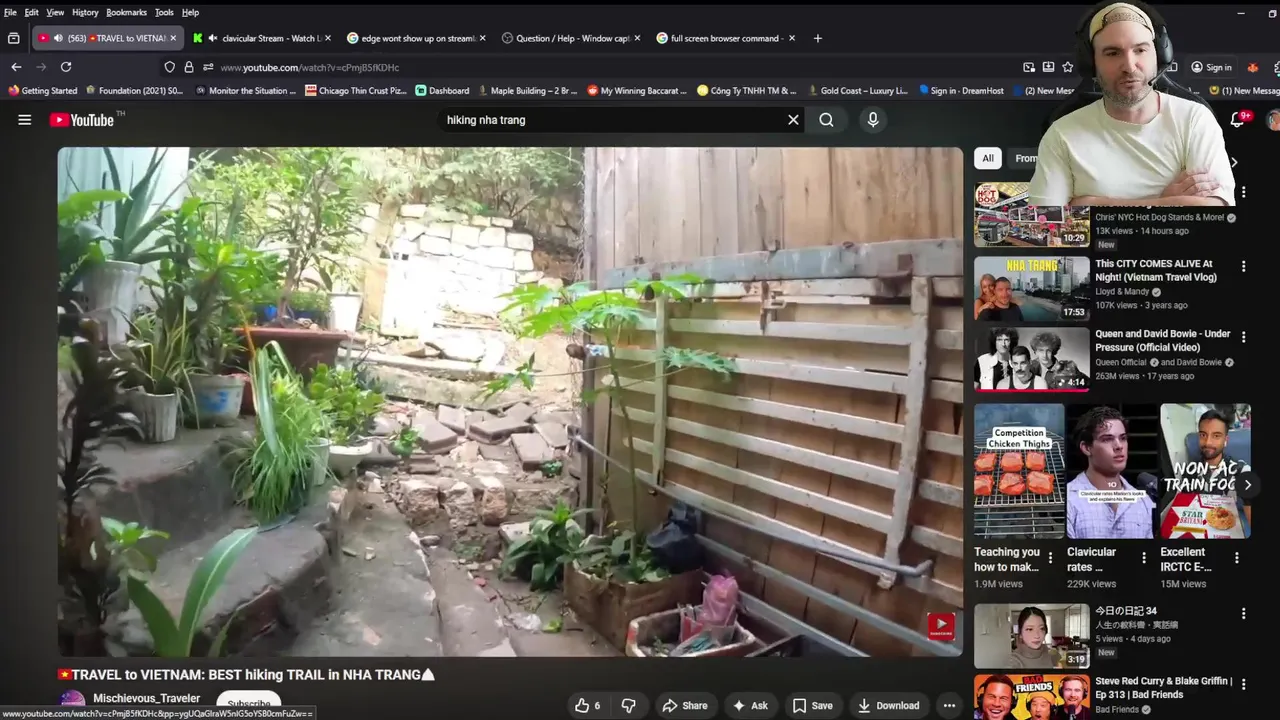Download the video
The height and width of the screenshot is (720, 1280).
pyautogui.click(x=888, y=705)
